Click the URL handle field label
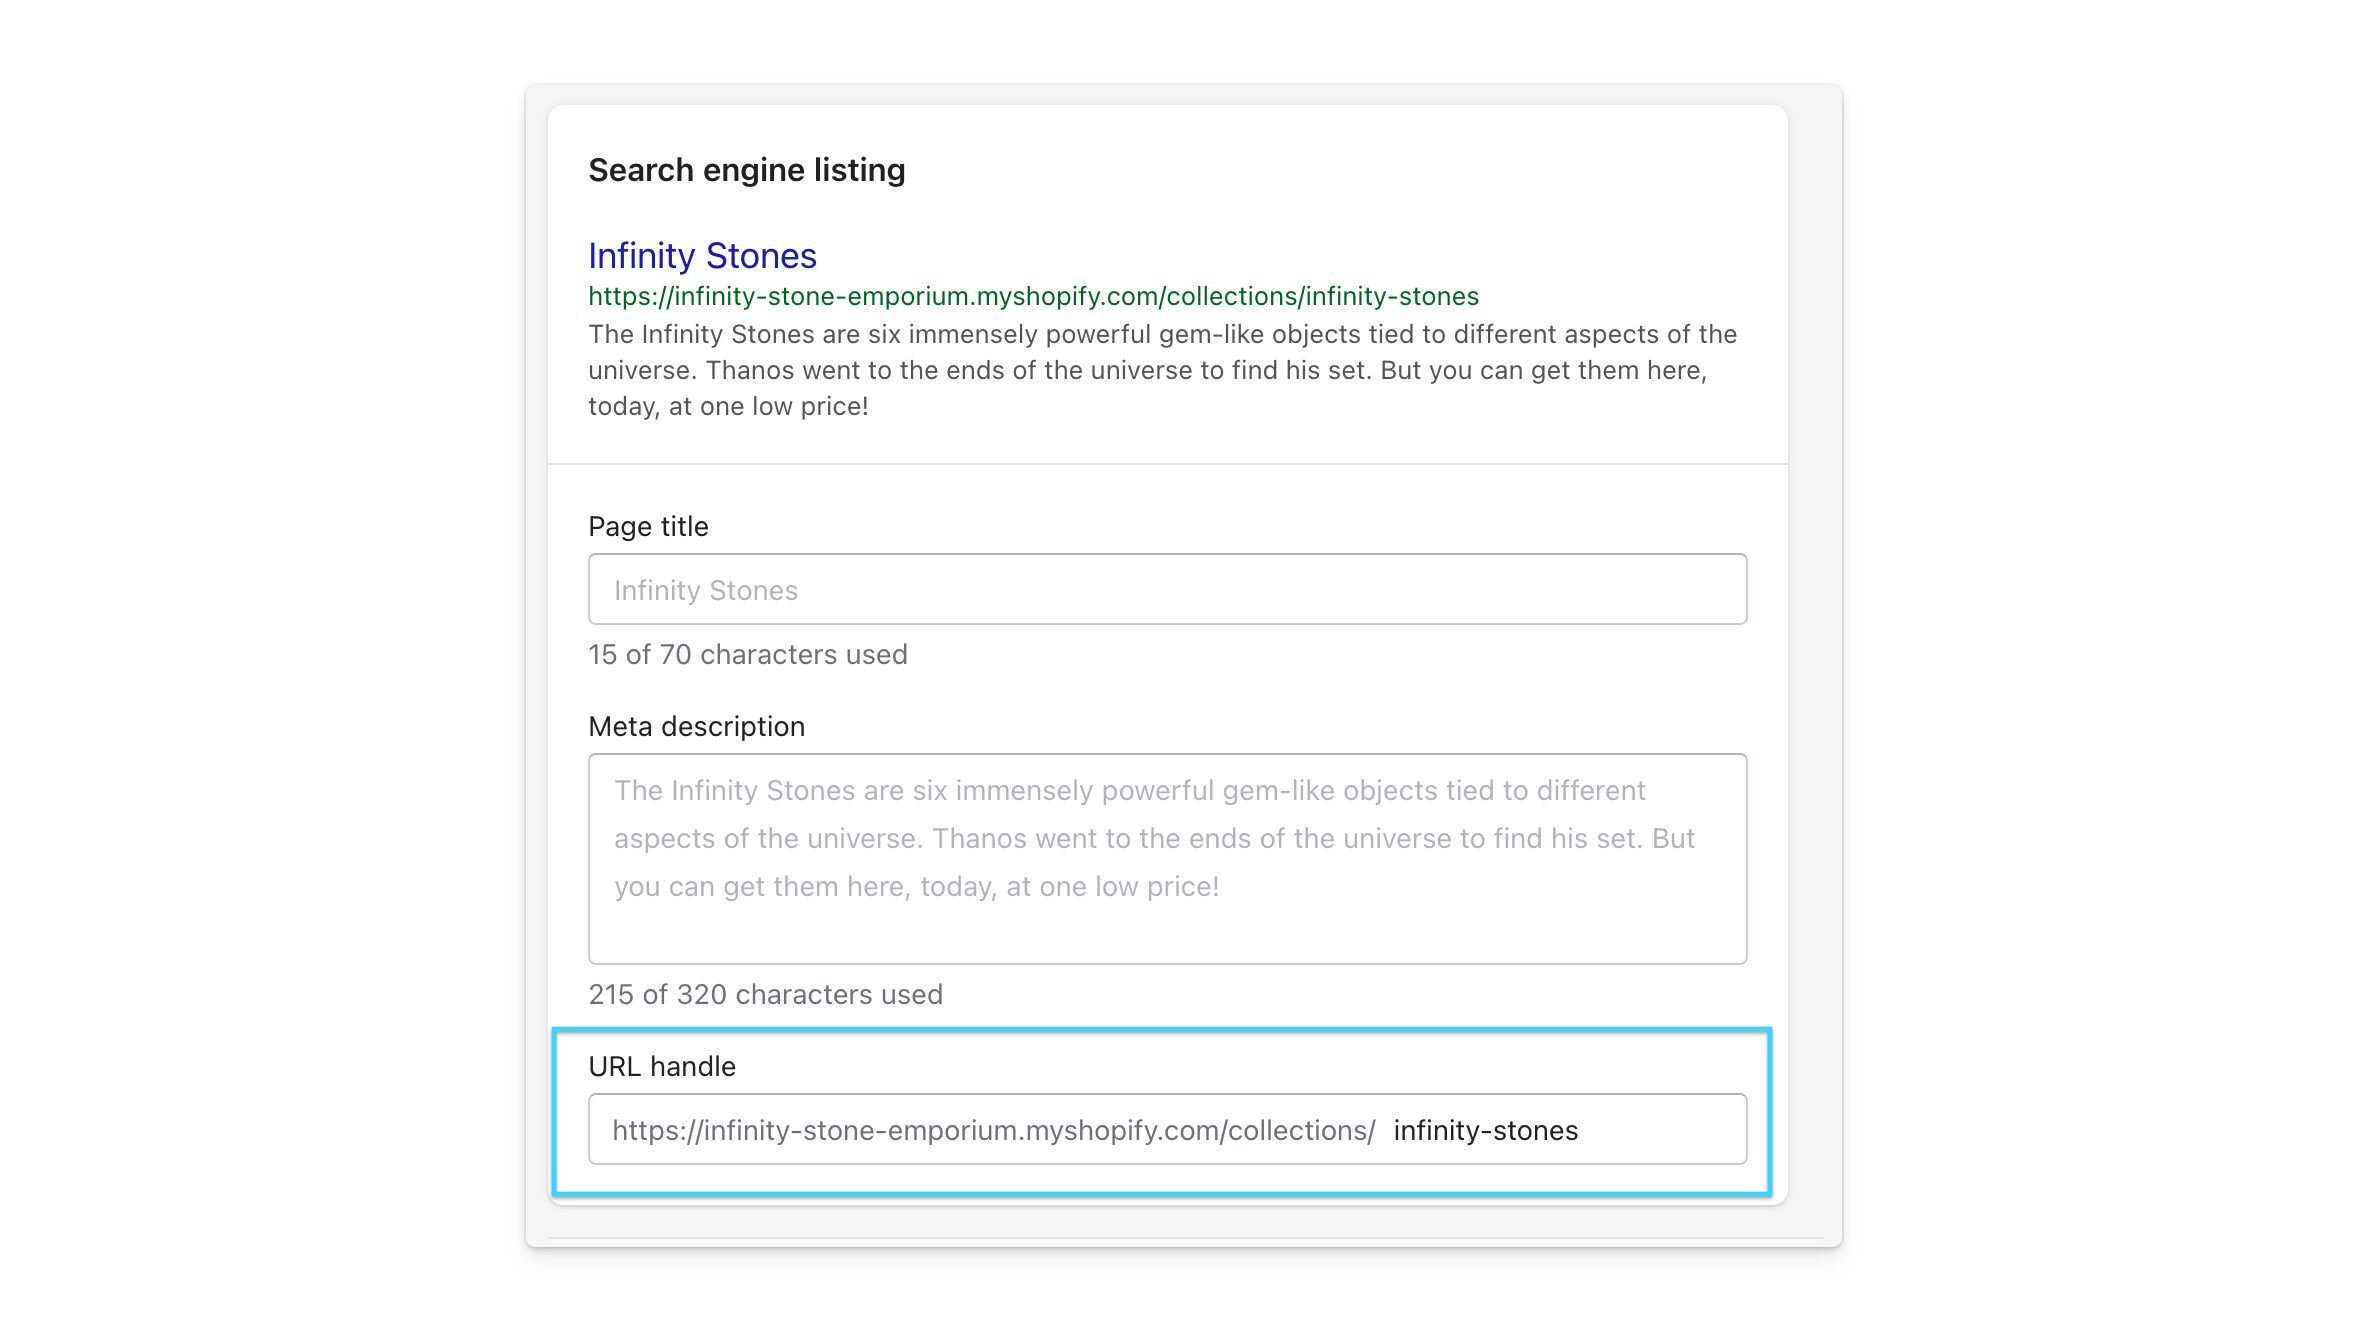Image resolution: width=2368 pixels, height=1332 pixels. click(662, 1066)
